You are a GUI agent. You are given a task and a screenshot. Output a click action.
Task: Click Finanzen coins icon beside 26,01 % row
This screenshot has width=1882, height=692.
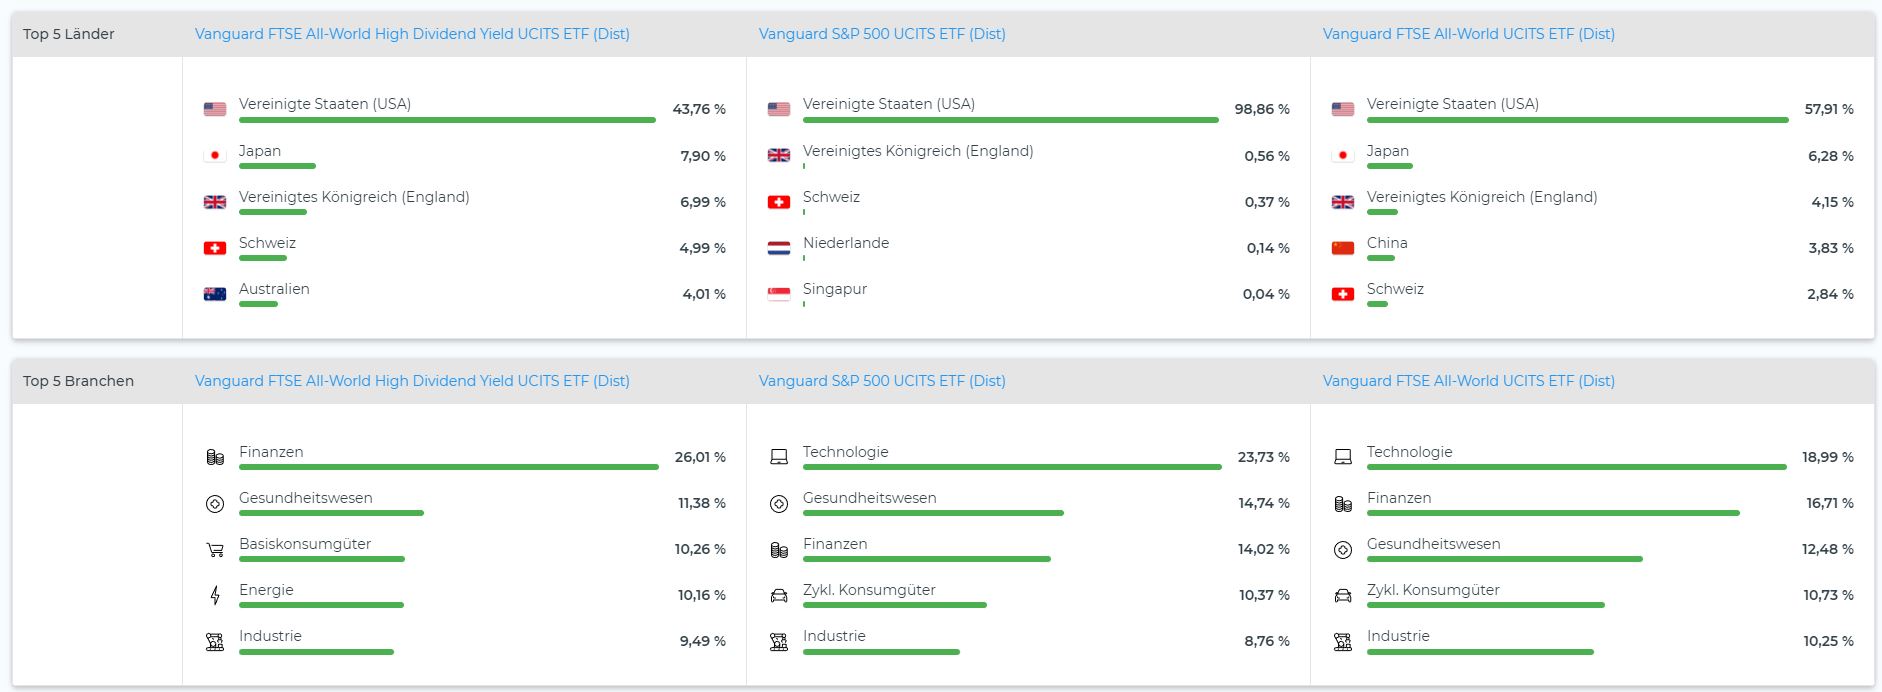point(215,457)
